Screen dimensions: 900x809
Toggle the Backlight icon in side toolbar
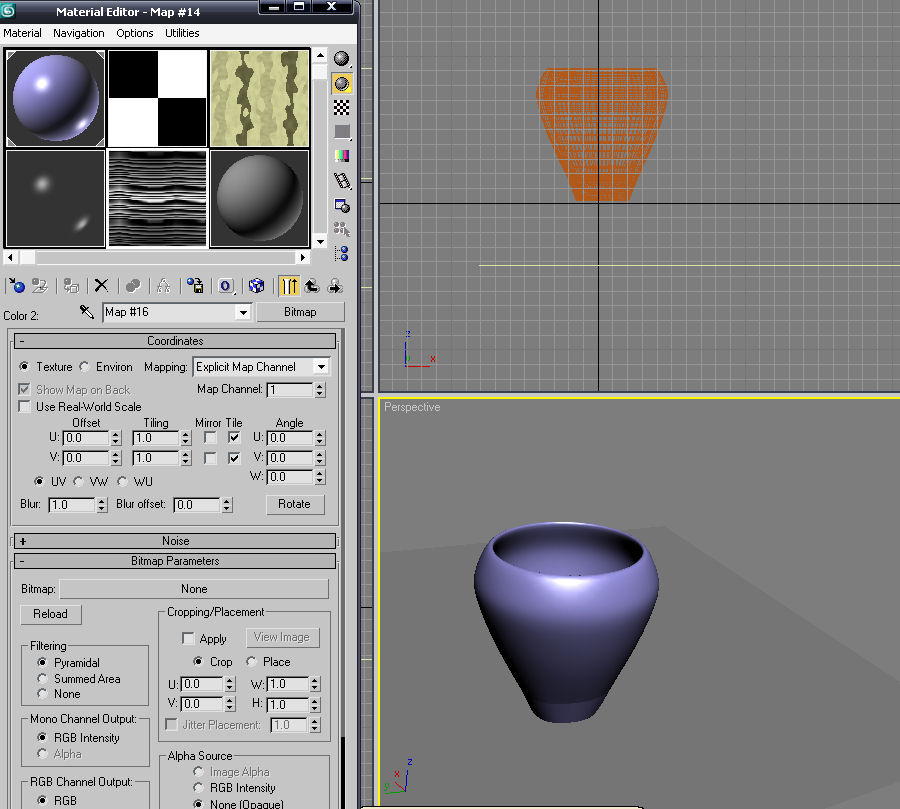coord(342,83)
